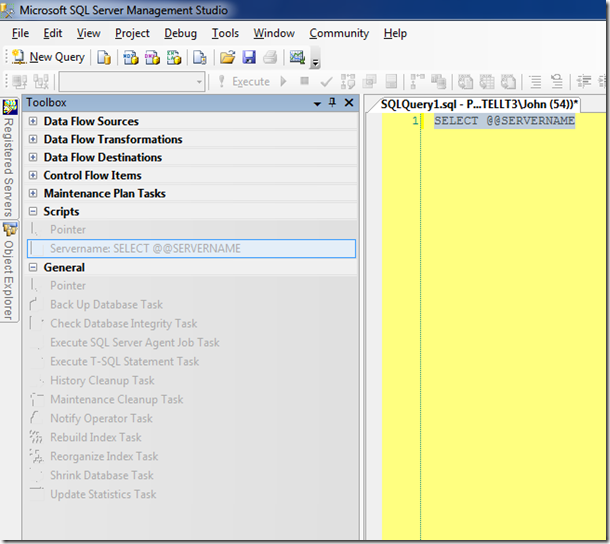
Task: Click the Decrease Indent icon
Action: pyautogui.click(x=584, y=82)
